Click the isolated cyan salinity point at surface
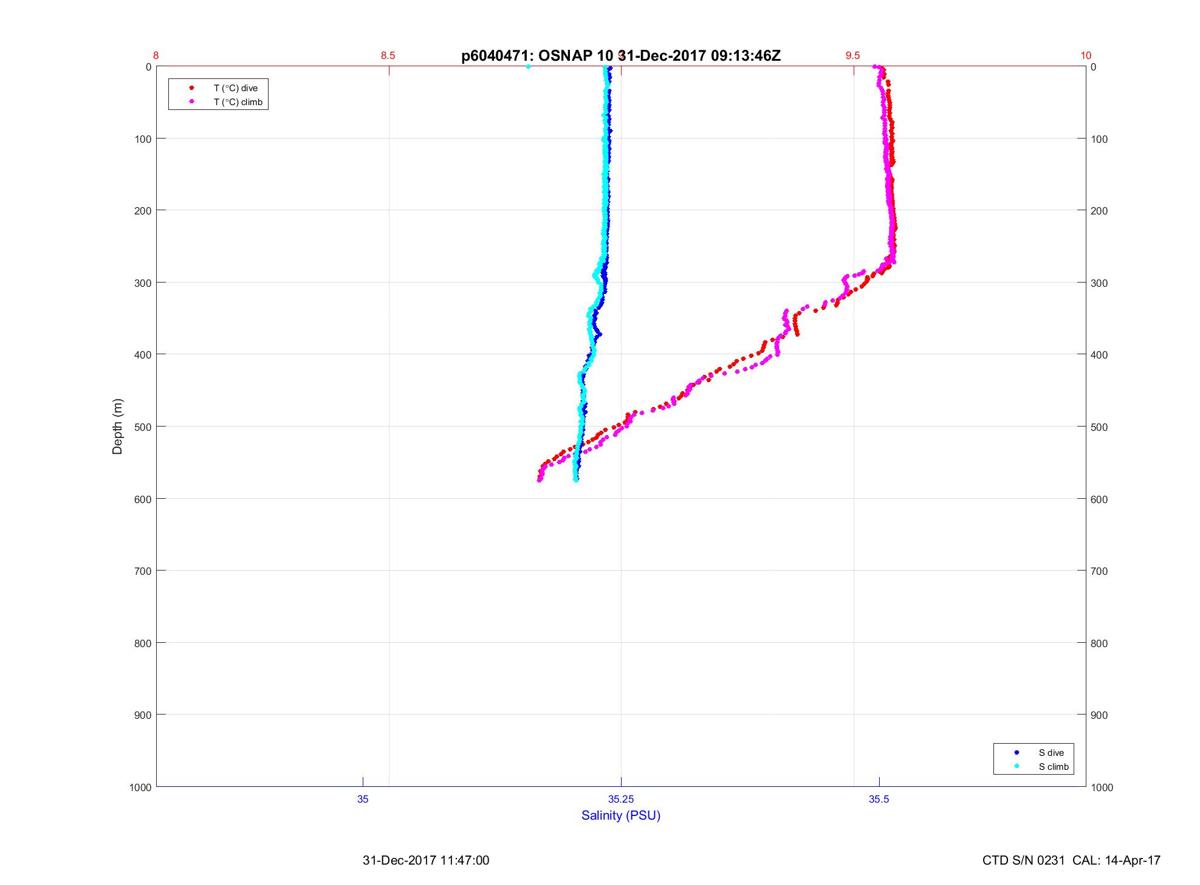The height and width of the screenshot is (885, 1200). pos(528,67)
